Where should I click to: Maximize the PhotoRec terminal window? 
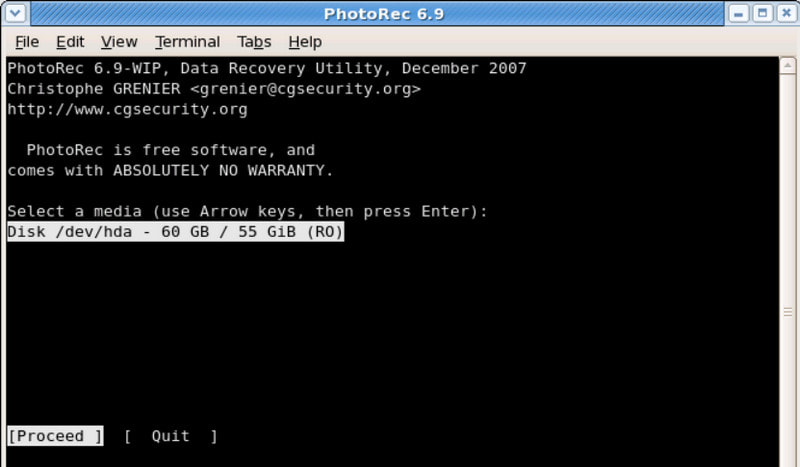(763, 13)
